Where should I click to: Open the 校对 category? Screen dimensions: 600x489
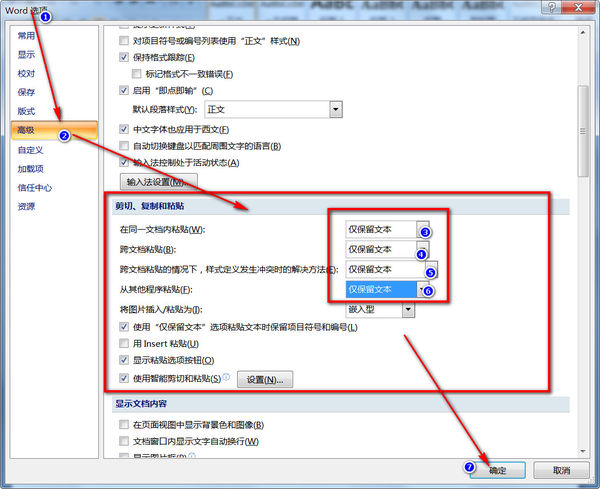coord(26,73)
